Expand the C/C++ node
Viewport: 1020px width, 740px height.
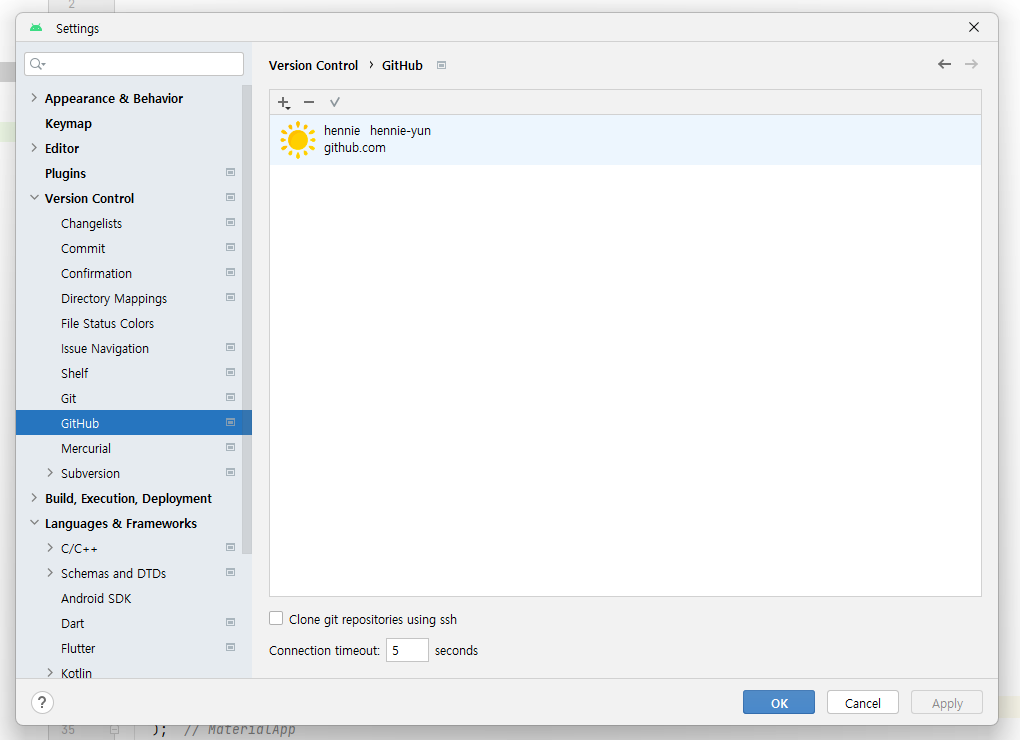click(x=50, y=548)
